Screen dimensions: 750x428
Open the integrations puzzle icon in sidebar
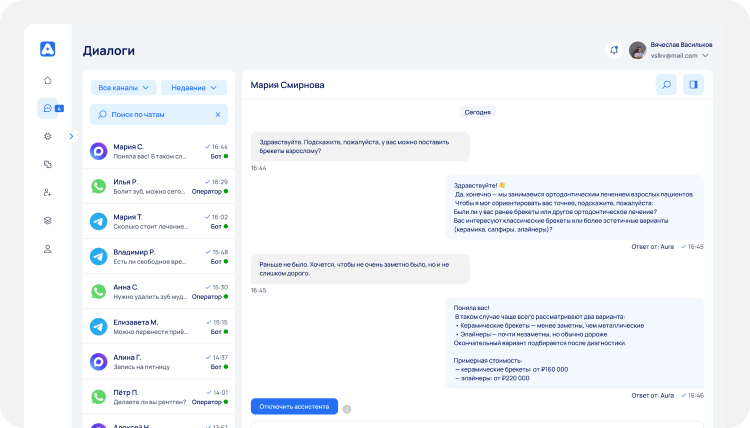pyautogui.click(x=47, y=165)
